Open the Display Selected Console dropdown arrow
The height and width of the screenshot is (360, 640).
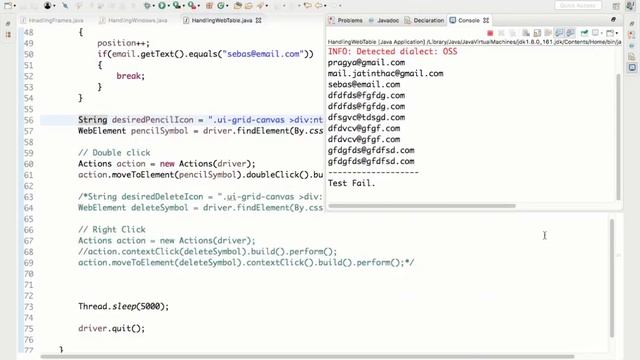pos(602,33)
